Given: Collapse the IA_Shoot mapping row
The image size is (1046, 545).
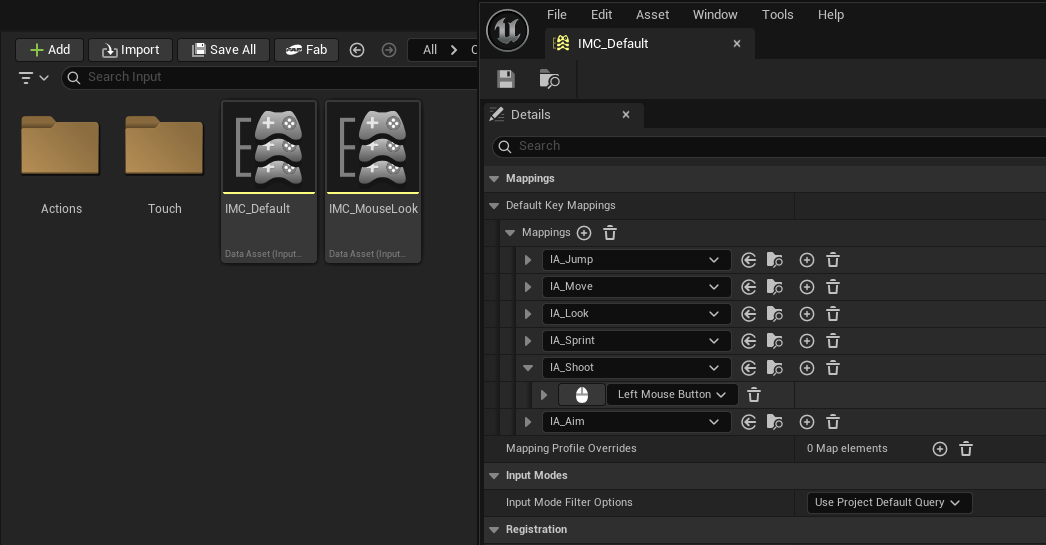Looking at the screenshot, I should (528, 368).
